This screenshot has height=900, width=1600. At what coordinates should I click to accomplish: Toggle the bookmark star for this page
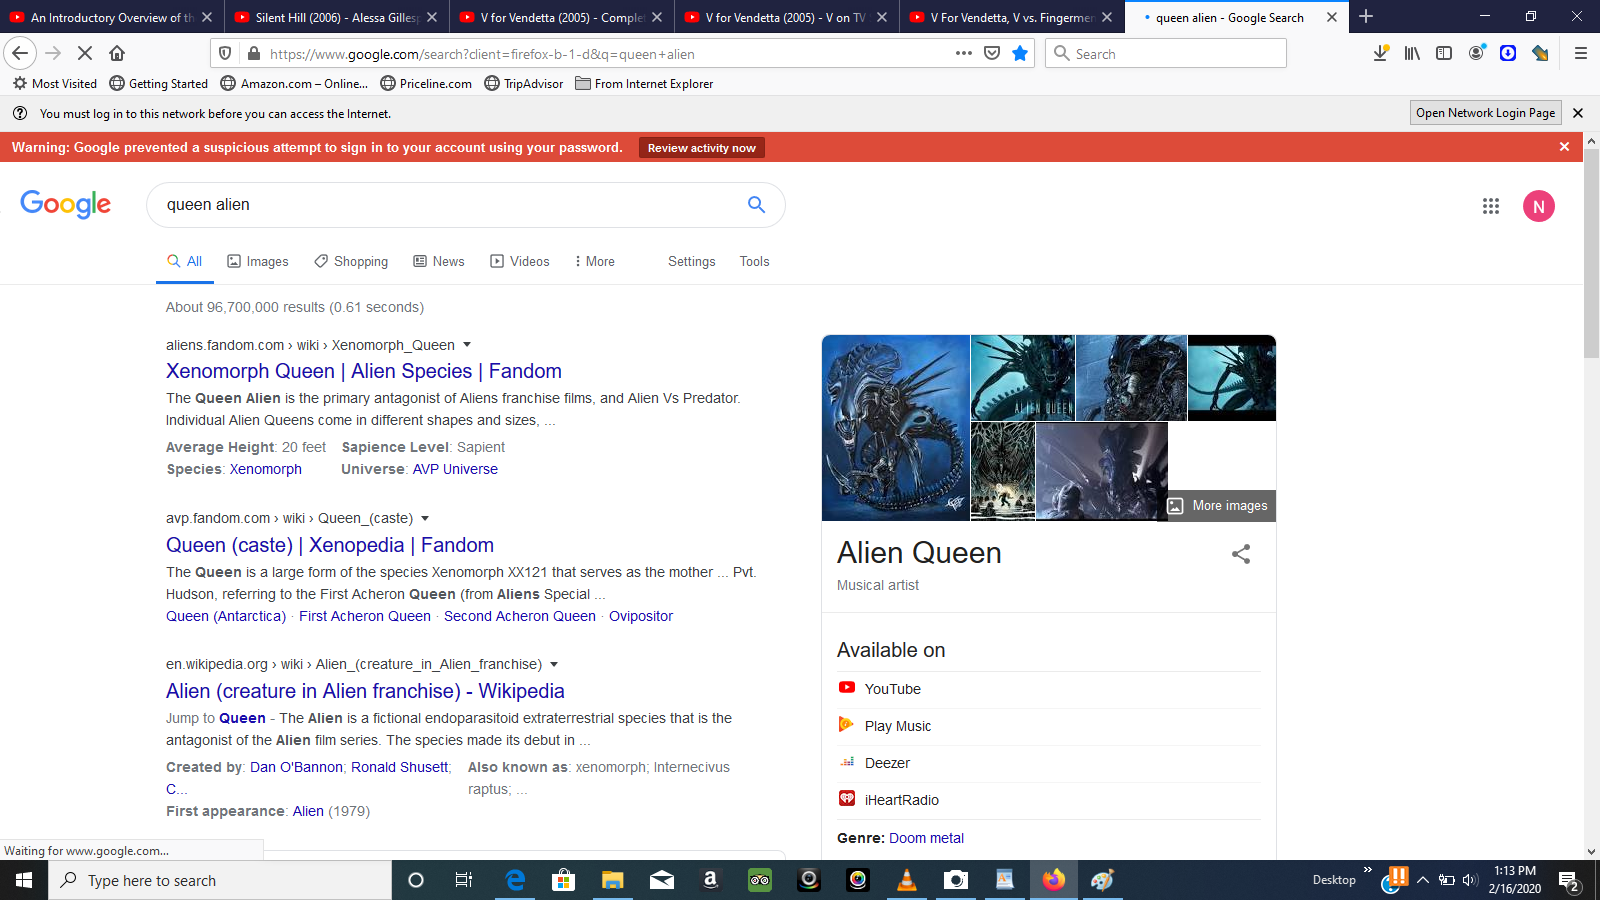(x=1020, y=53)
